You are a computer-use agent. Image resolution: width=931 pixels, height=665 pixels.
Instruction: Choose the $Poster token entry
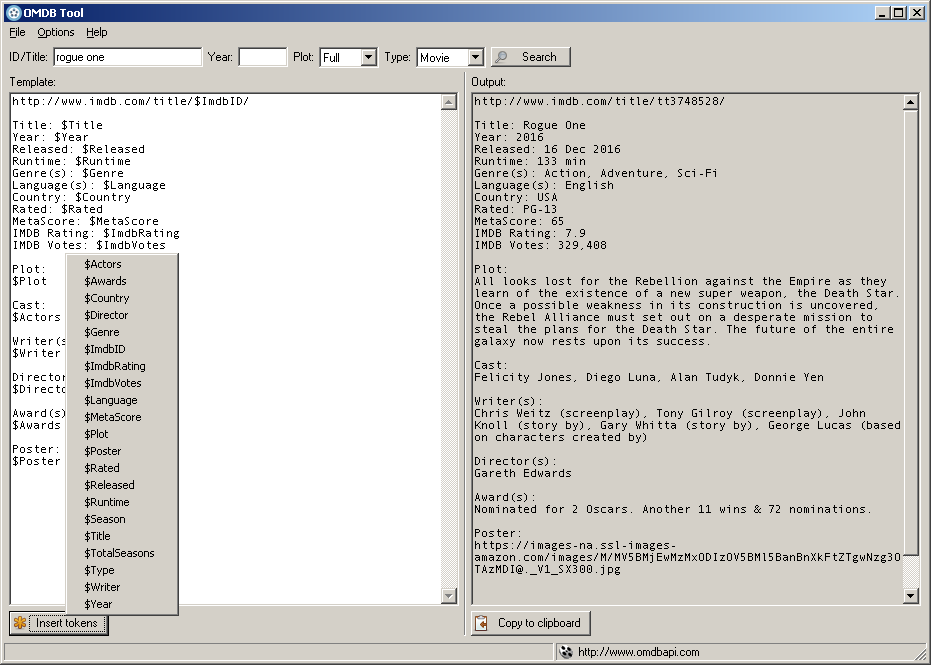(122, 451)
